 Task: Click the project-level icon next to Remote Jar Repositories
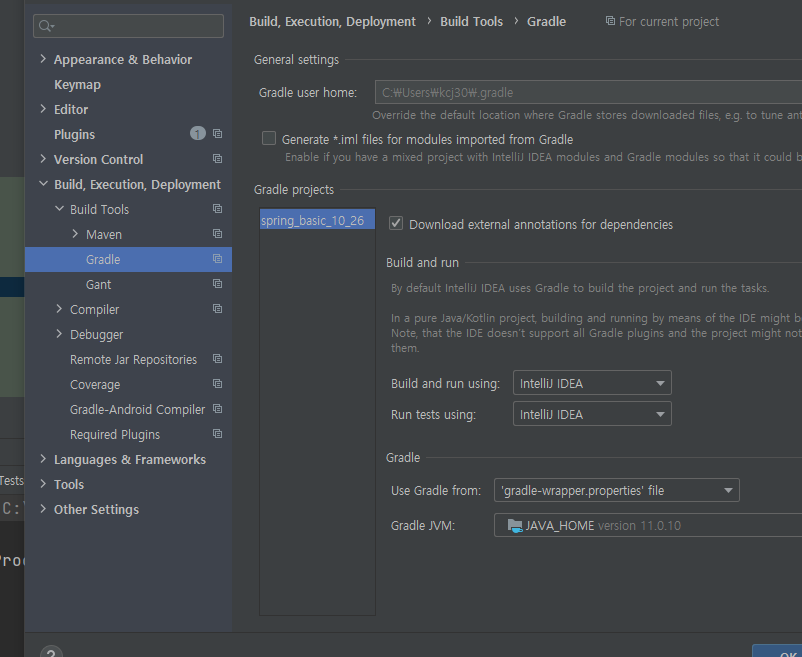pyautogui.click(x=217, y=359)
